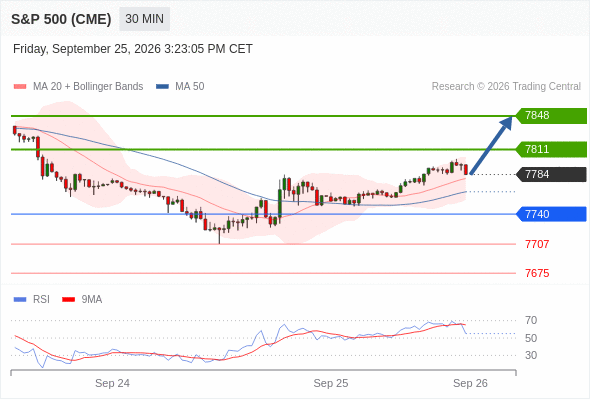Click the green 7848 resistance tag
The image size is (590, 400).
click(551, 116)
